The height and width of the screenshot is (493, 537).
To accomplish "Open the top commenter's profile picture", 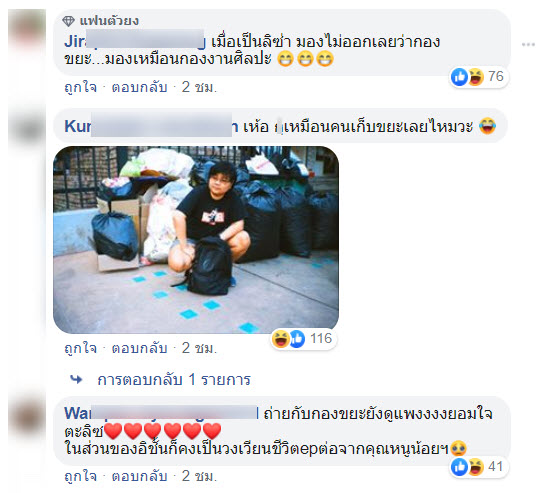I will pos(27,31).
